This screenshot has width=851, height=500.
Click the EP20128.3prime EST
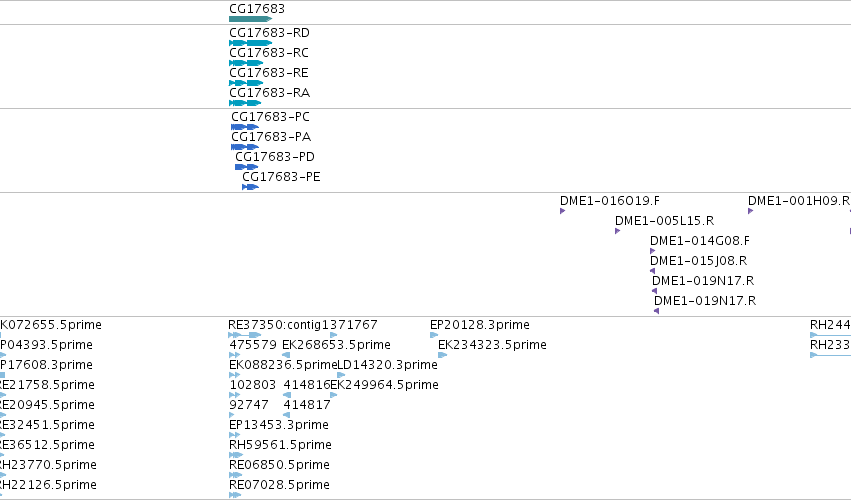pos(434,335)
